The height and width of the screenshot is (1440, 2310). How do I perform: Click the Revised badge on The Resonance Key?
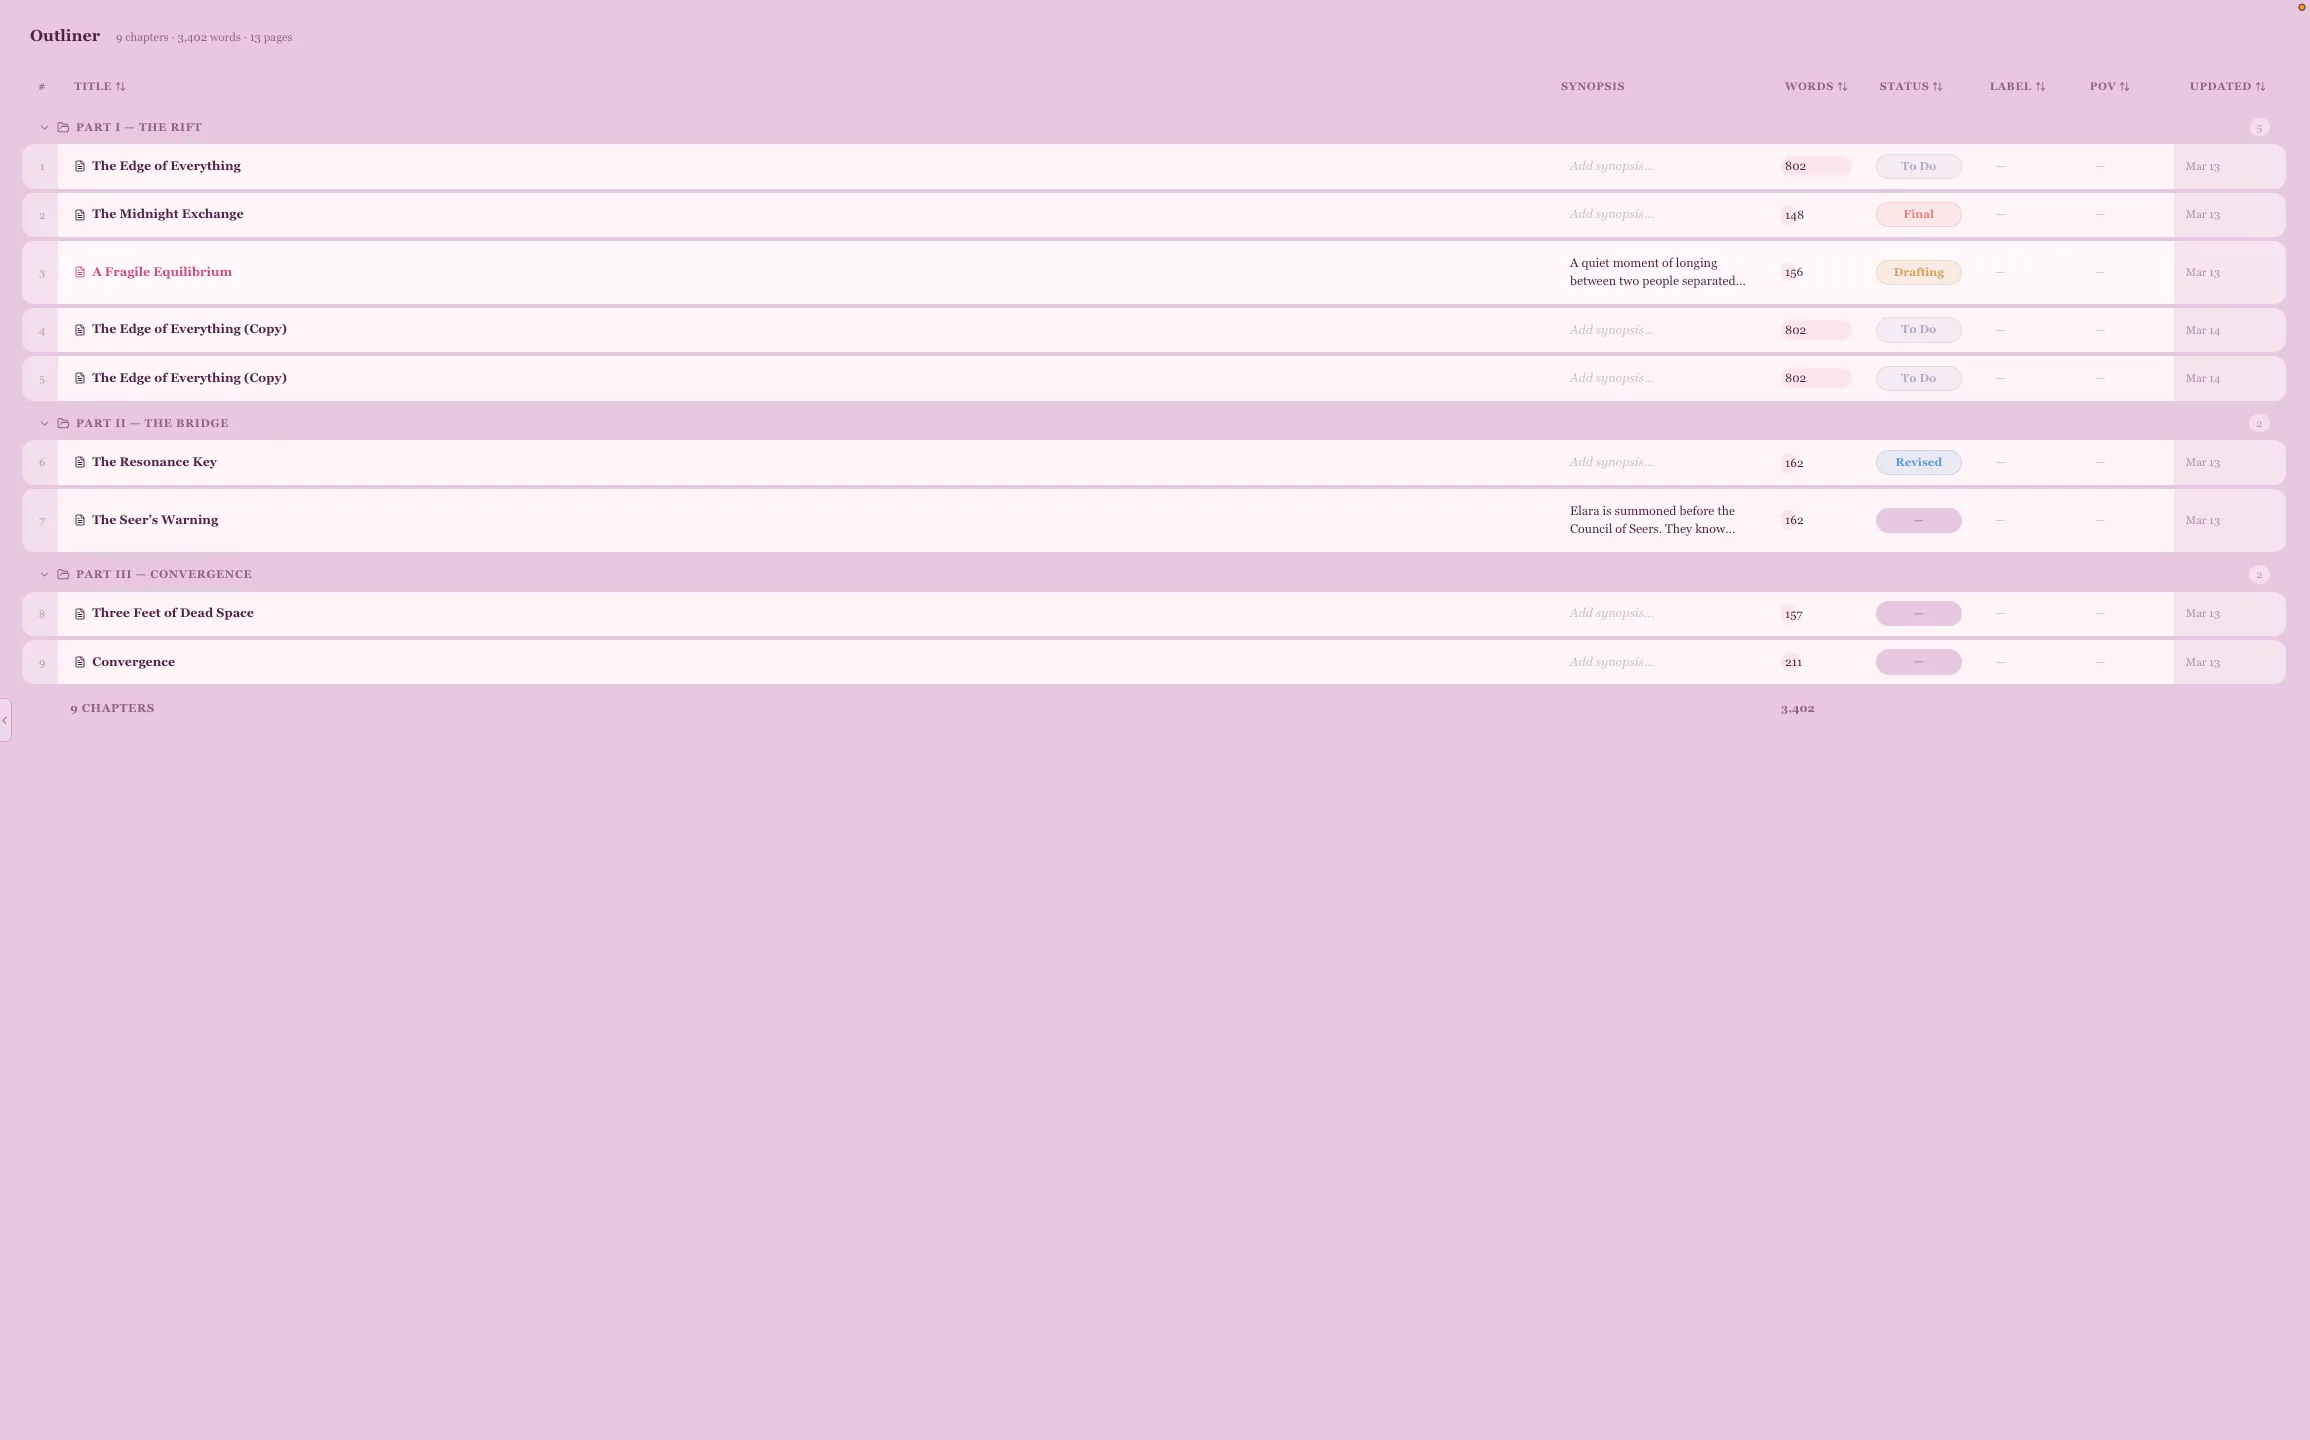coord(1918,462)
